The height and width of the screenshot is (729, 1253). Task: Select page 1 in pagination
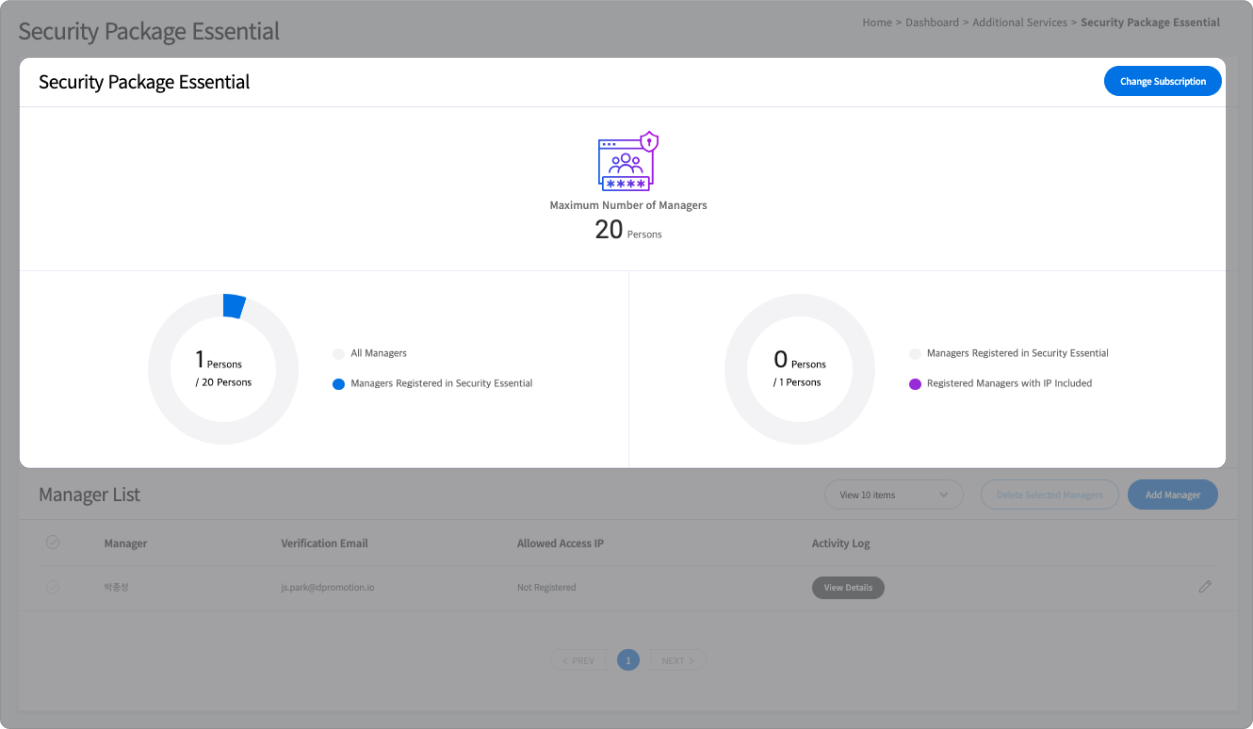(628, 661)
